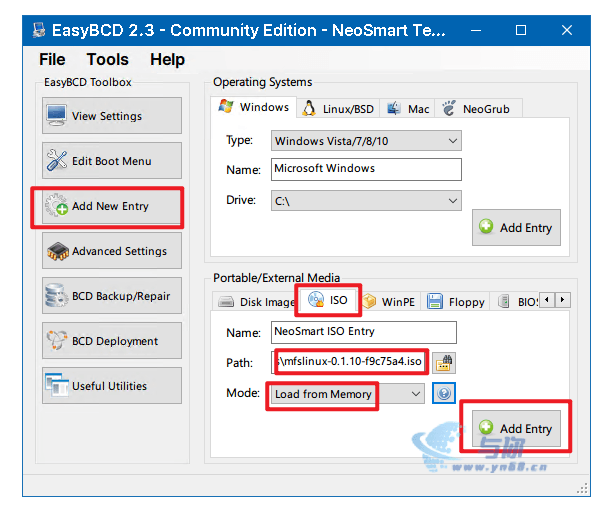Switch to the Linux/BSD tab

(338, 109)
